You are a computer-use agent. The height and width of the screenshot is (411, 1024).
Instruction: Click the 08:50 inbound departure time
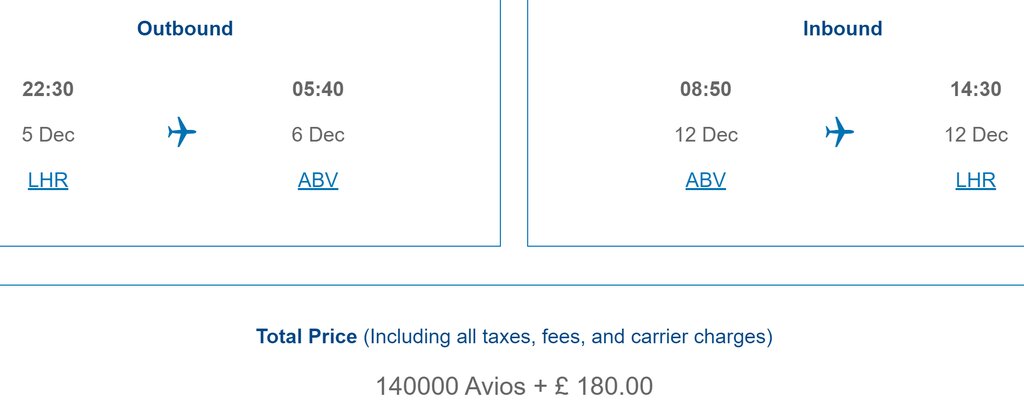(705, 89)
